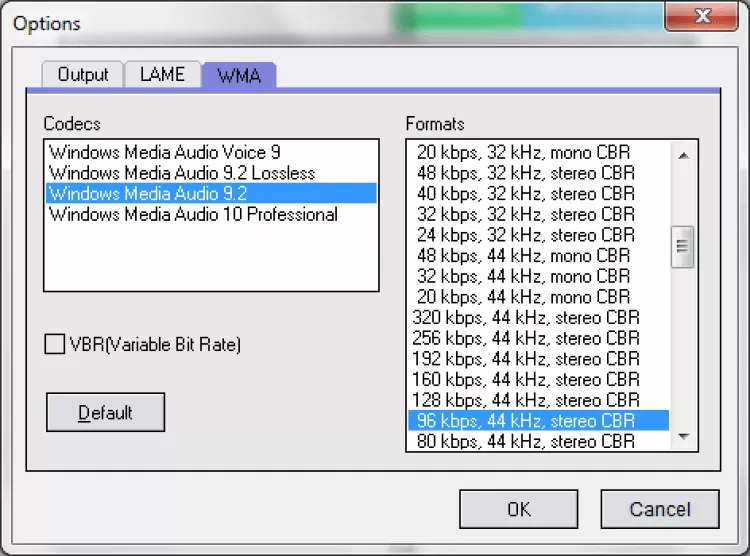
Task: Select 320 kbps, 44 kHz, stereo CBR format
Action: pyautogui.click(x=526, y=317)
